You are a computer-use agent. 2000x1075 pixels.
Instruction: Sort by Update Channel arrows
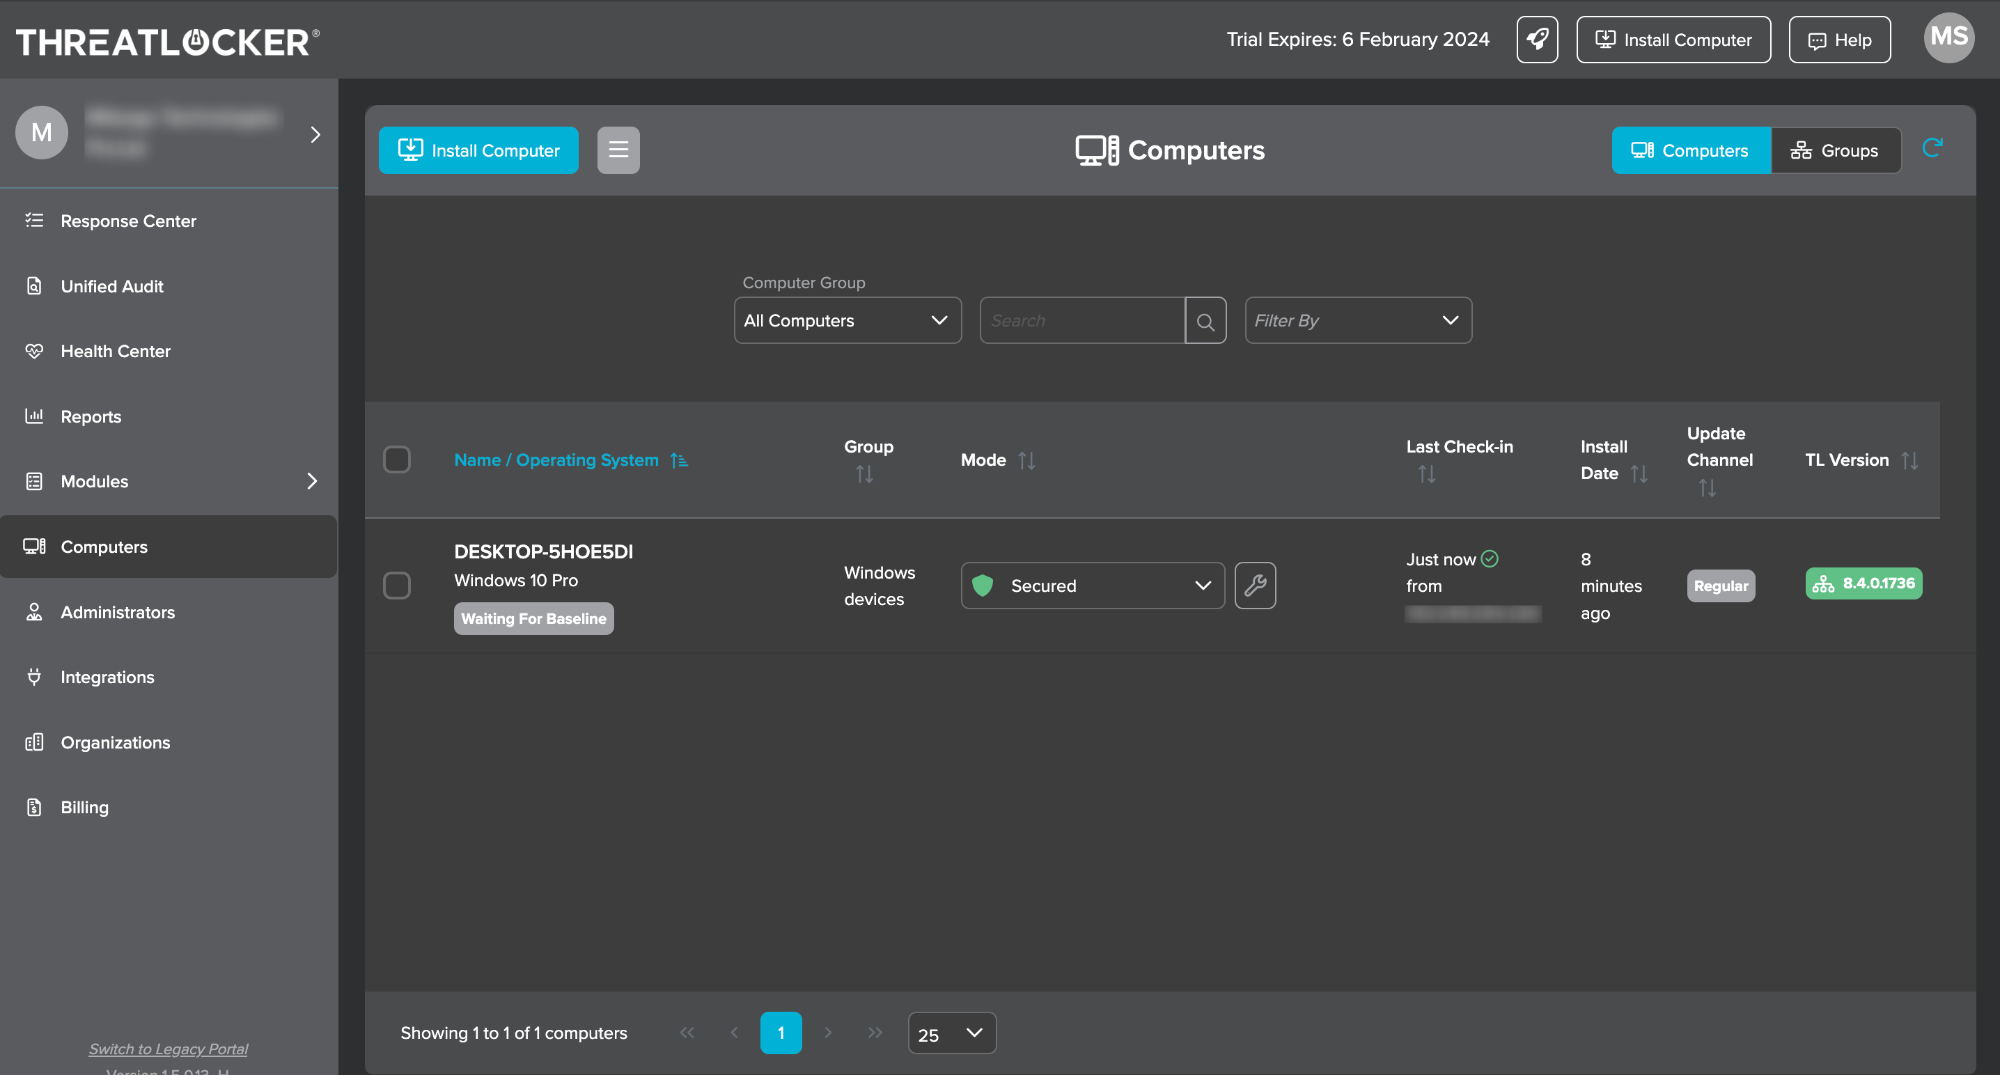click(x=1707, y=488)
